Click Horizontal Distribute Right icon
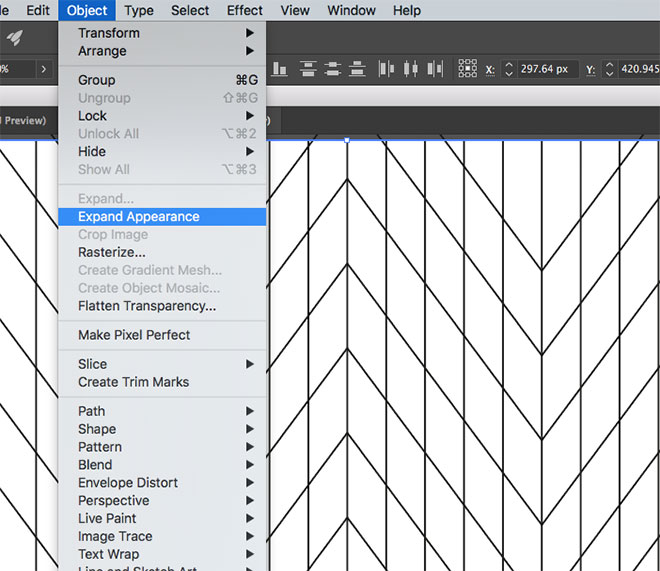 432,69
